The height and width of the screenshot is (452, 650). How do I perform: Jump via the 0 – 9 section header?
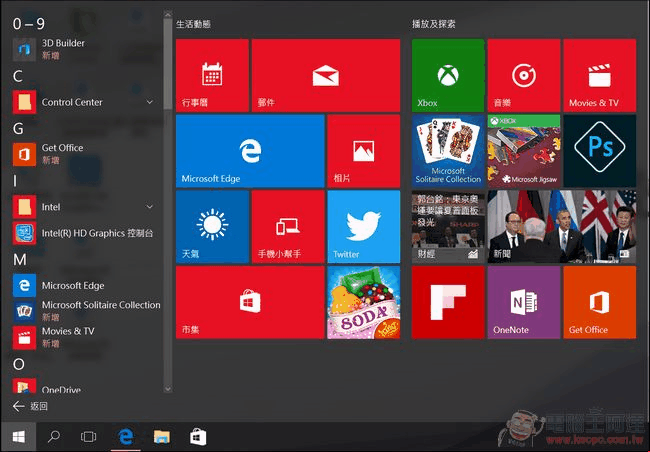click(29, 24)
